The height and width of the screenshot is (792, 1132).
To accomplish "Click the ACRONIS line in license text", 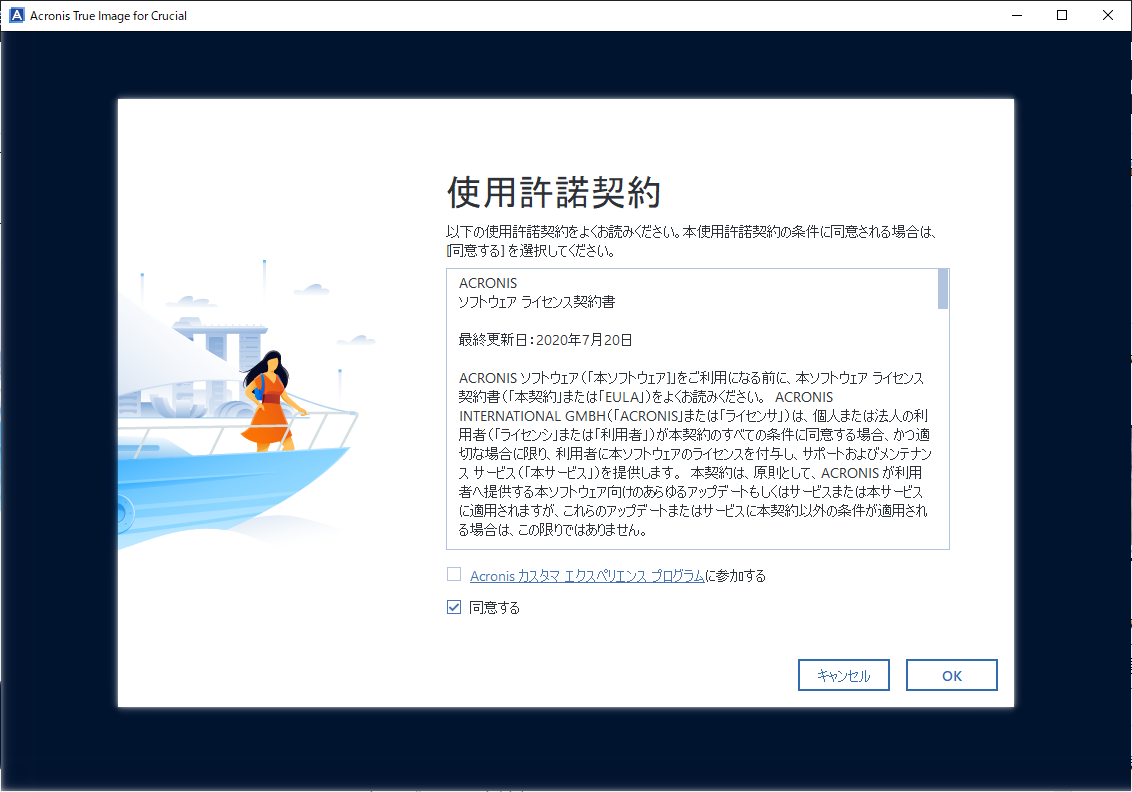I will pyautogui.click(x=488, y=283).
